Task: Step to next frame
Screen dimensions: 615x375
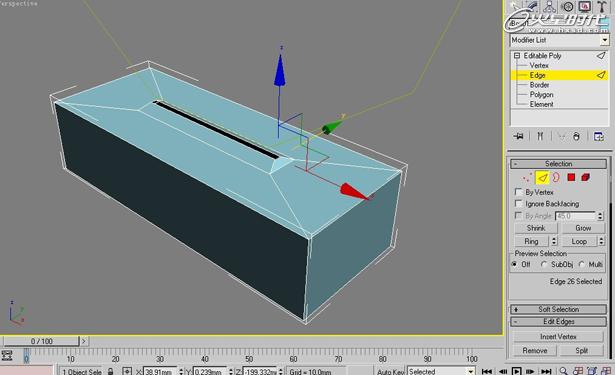Action: [530, 371]
